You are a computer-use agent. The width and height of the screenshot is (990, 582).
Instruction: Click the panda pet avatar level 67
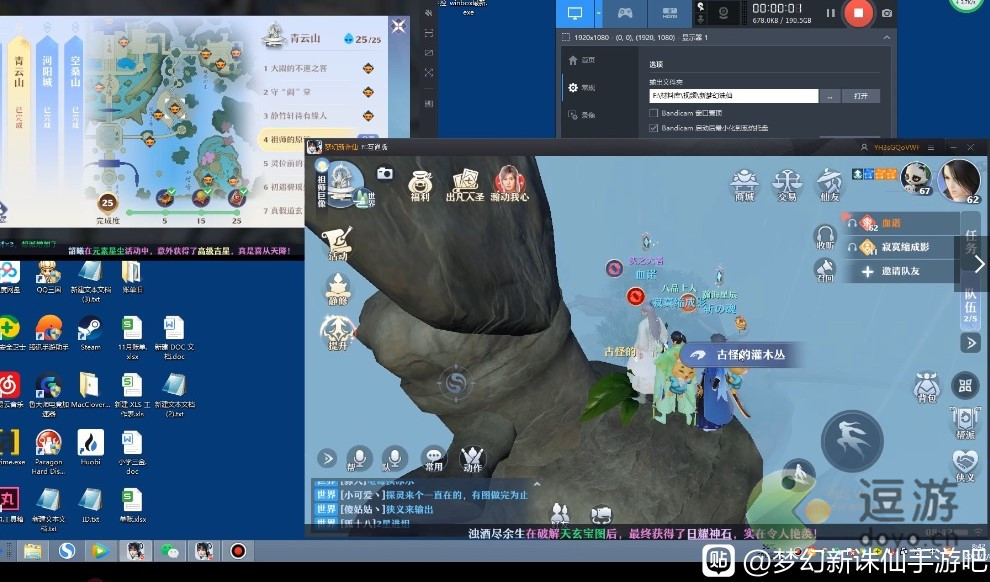pos(917,178)
